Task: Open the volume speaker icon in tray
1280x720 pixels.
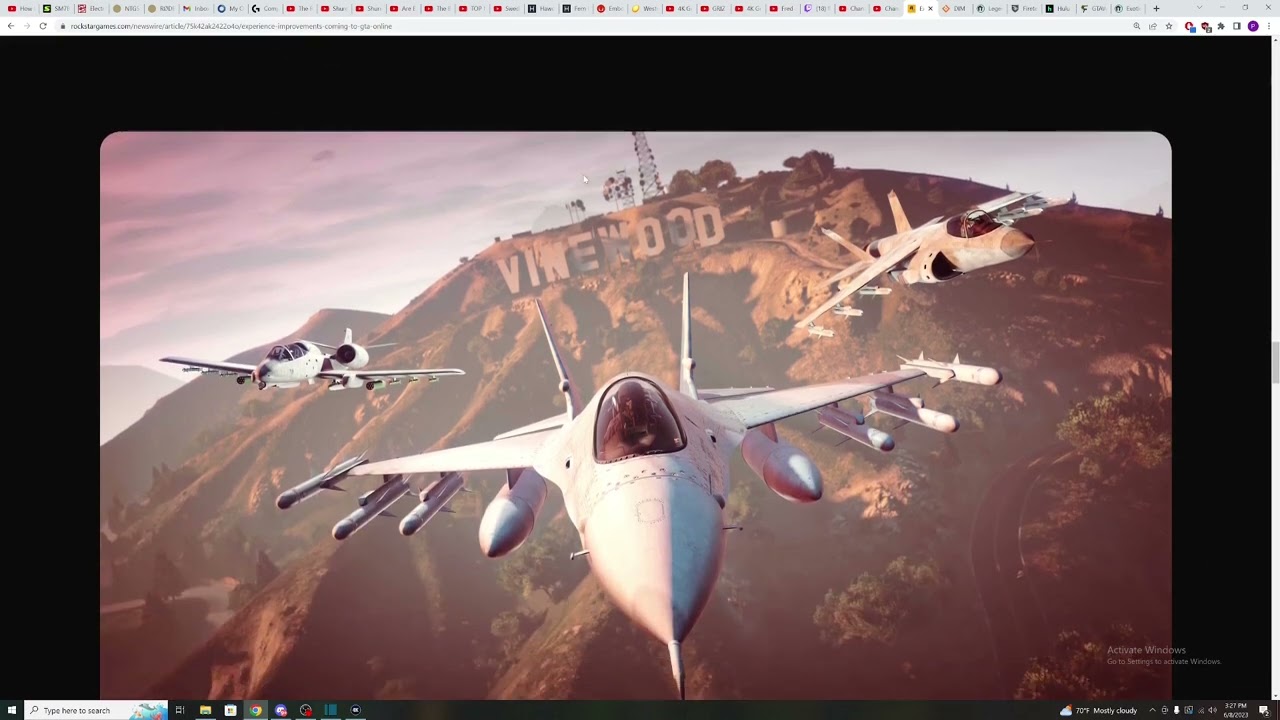Action: click(1212, 710)
